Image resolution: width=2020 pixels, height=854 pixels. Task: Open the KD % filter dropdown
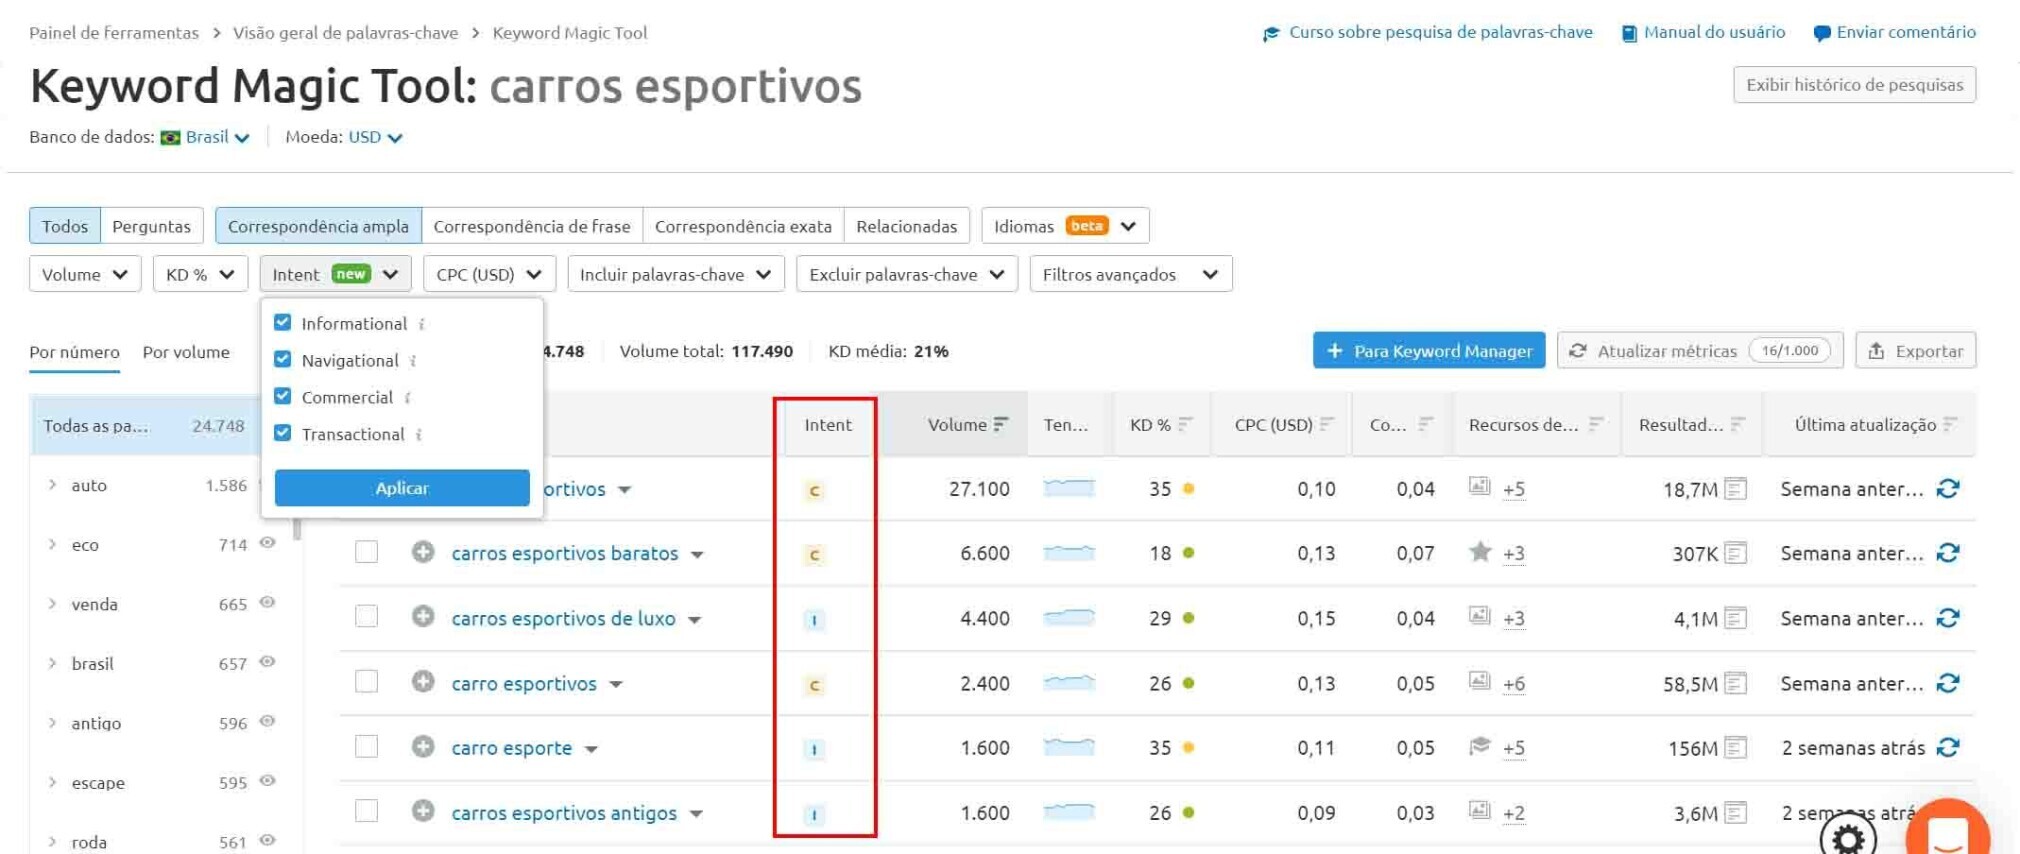tap(200, 274)
